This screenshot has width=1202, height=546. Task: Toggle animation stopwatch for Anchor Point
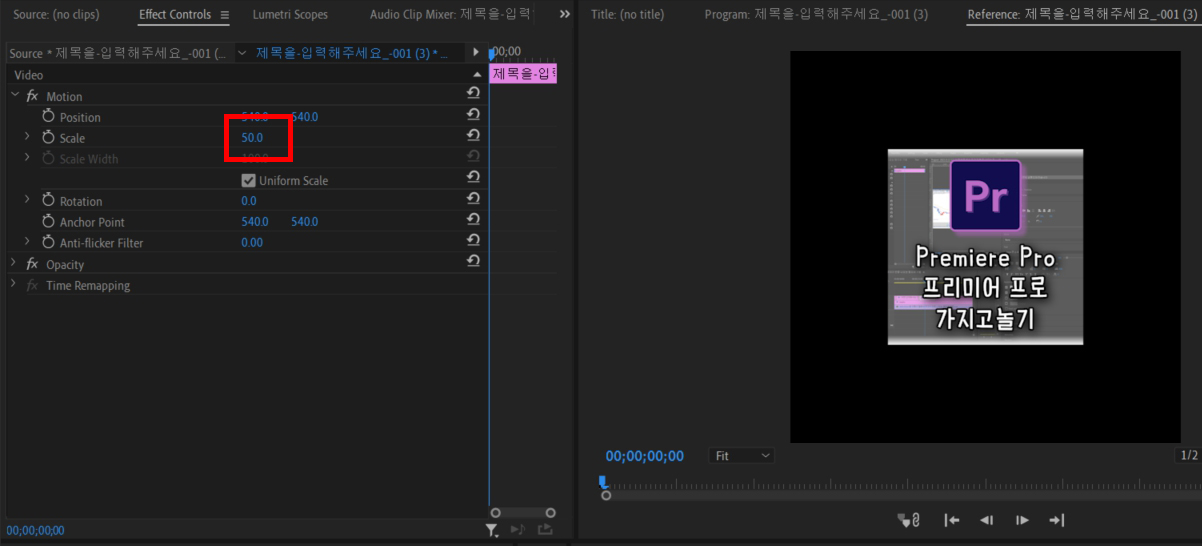[48, 222]
